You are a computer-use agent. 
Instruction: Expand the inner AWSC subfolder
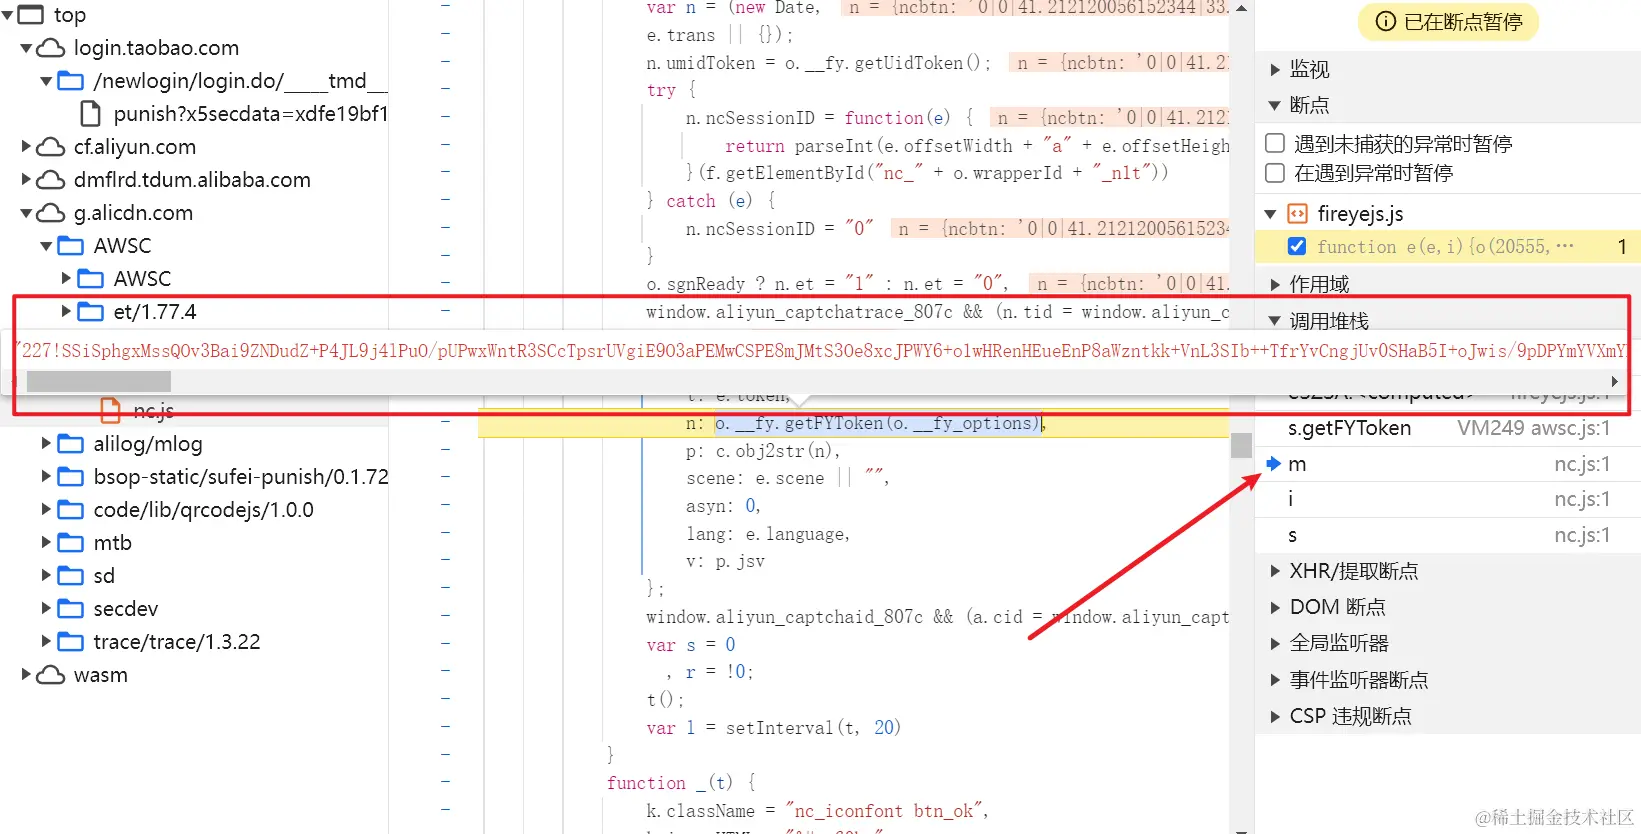pos(66,278)
